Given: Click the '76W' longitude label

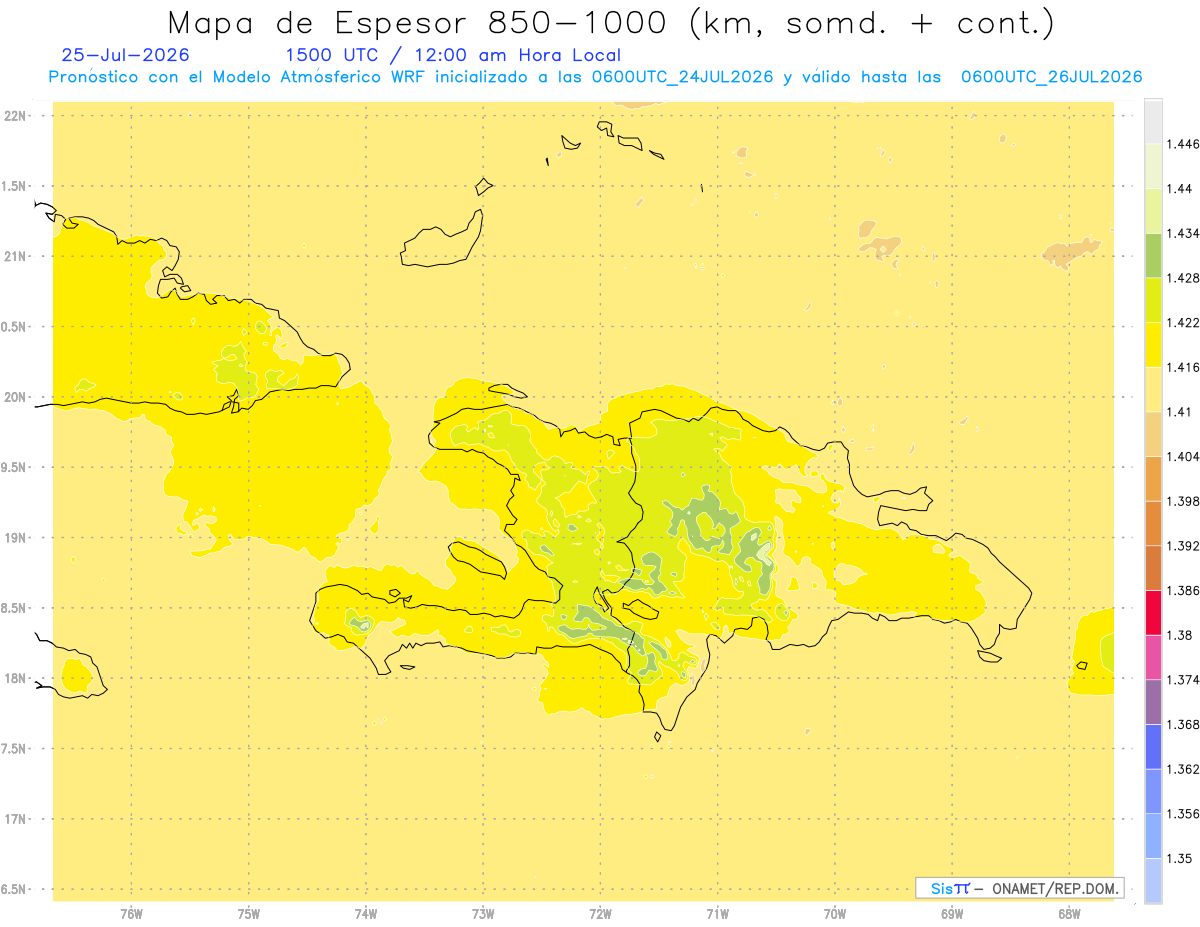Looking at the screenshot, I should [x=131, y=915].
